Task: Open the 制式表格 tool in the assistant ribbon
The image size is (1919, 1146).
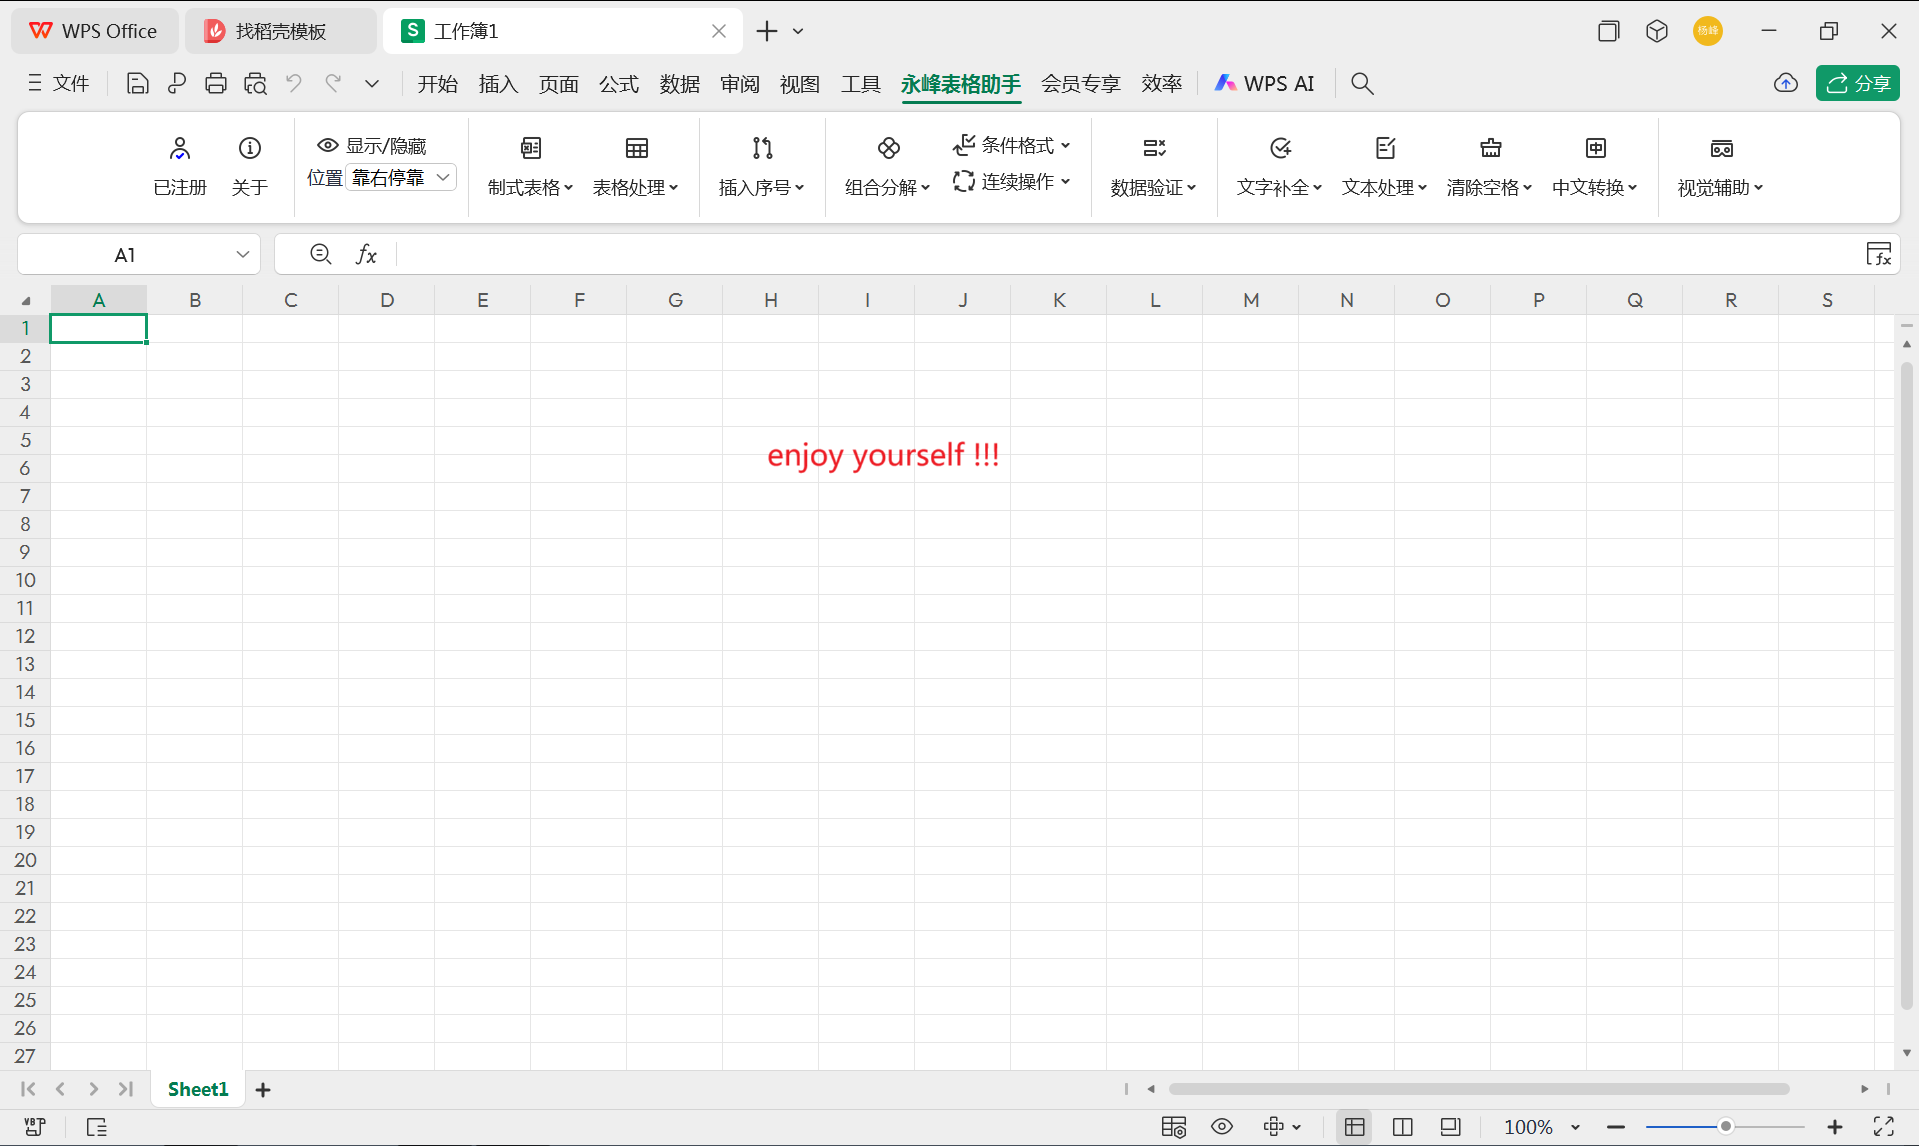Action: (530, 165)
